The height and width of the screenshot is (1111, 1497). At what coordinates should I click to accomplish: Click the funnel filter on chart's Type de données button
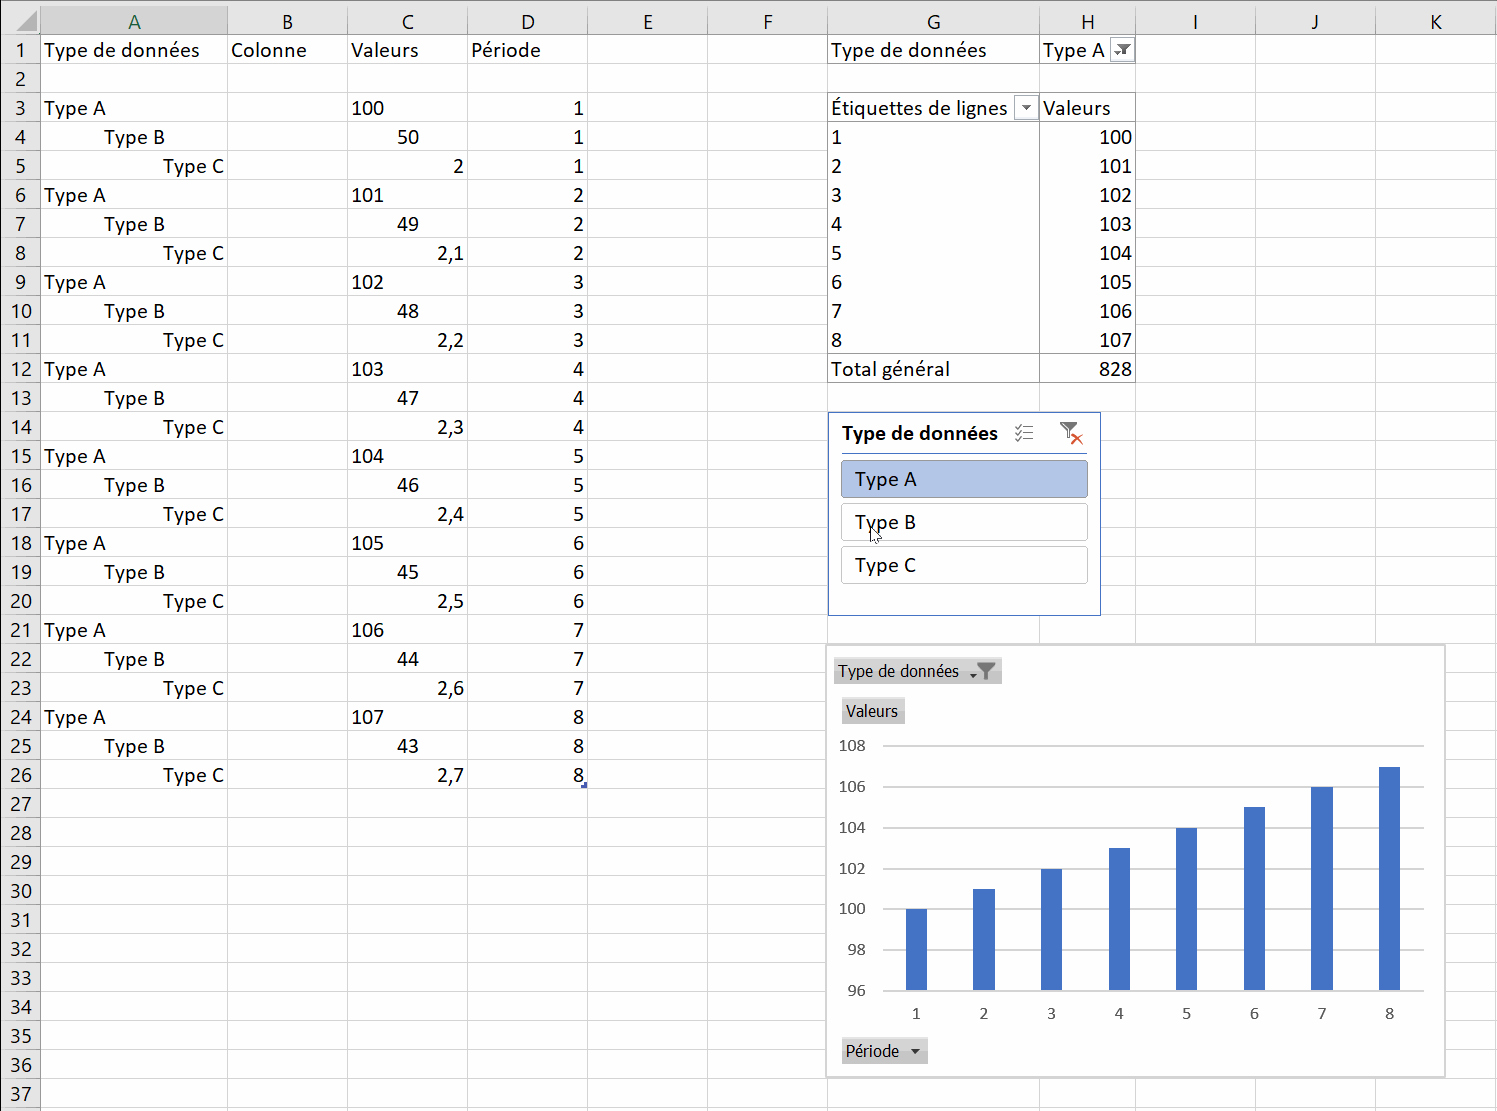coord(984,671)
